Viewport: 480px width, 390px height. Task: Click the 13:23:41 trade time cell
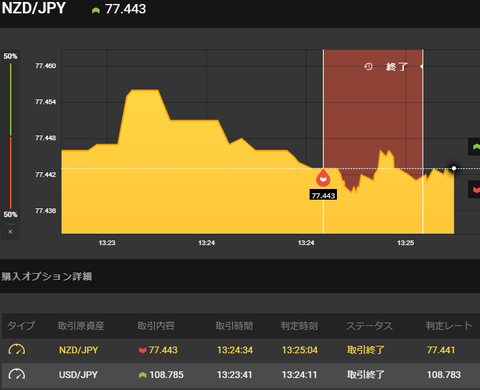pos(235,375)
